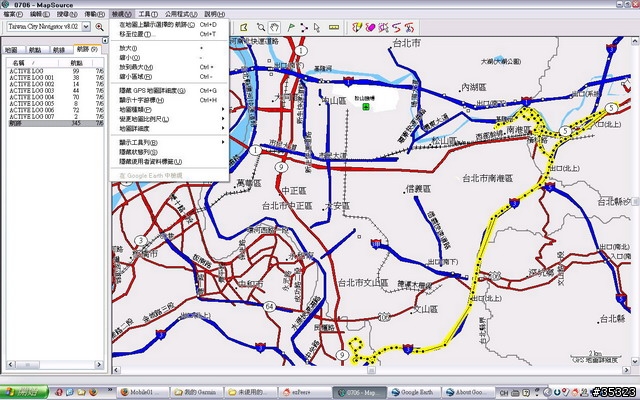The height and width of the screenshot is (400, 640).
Task: Switch to the Google Earth taskbar window
Action: (x=413, y=393)
